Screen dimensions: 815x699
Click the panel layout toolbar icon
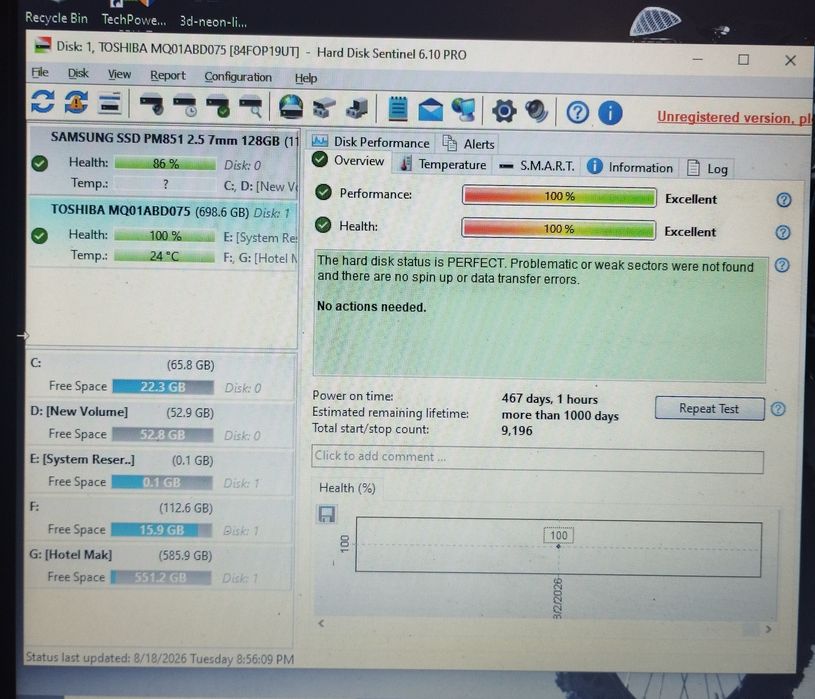(x=110, y=103)
